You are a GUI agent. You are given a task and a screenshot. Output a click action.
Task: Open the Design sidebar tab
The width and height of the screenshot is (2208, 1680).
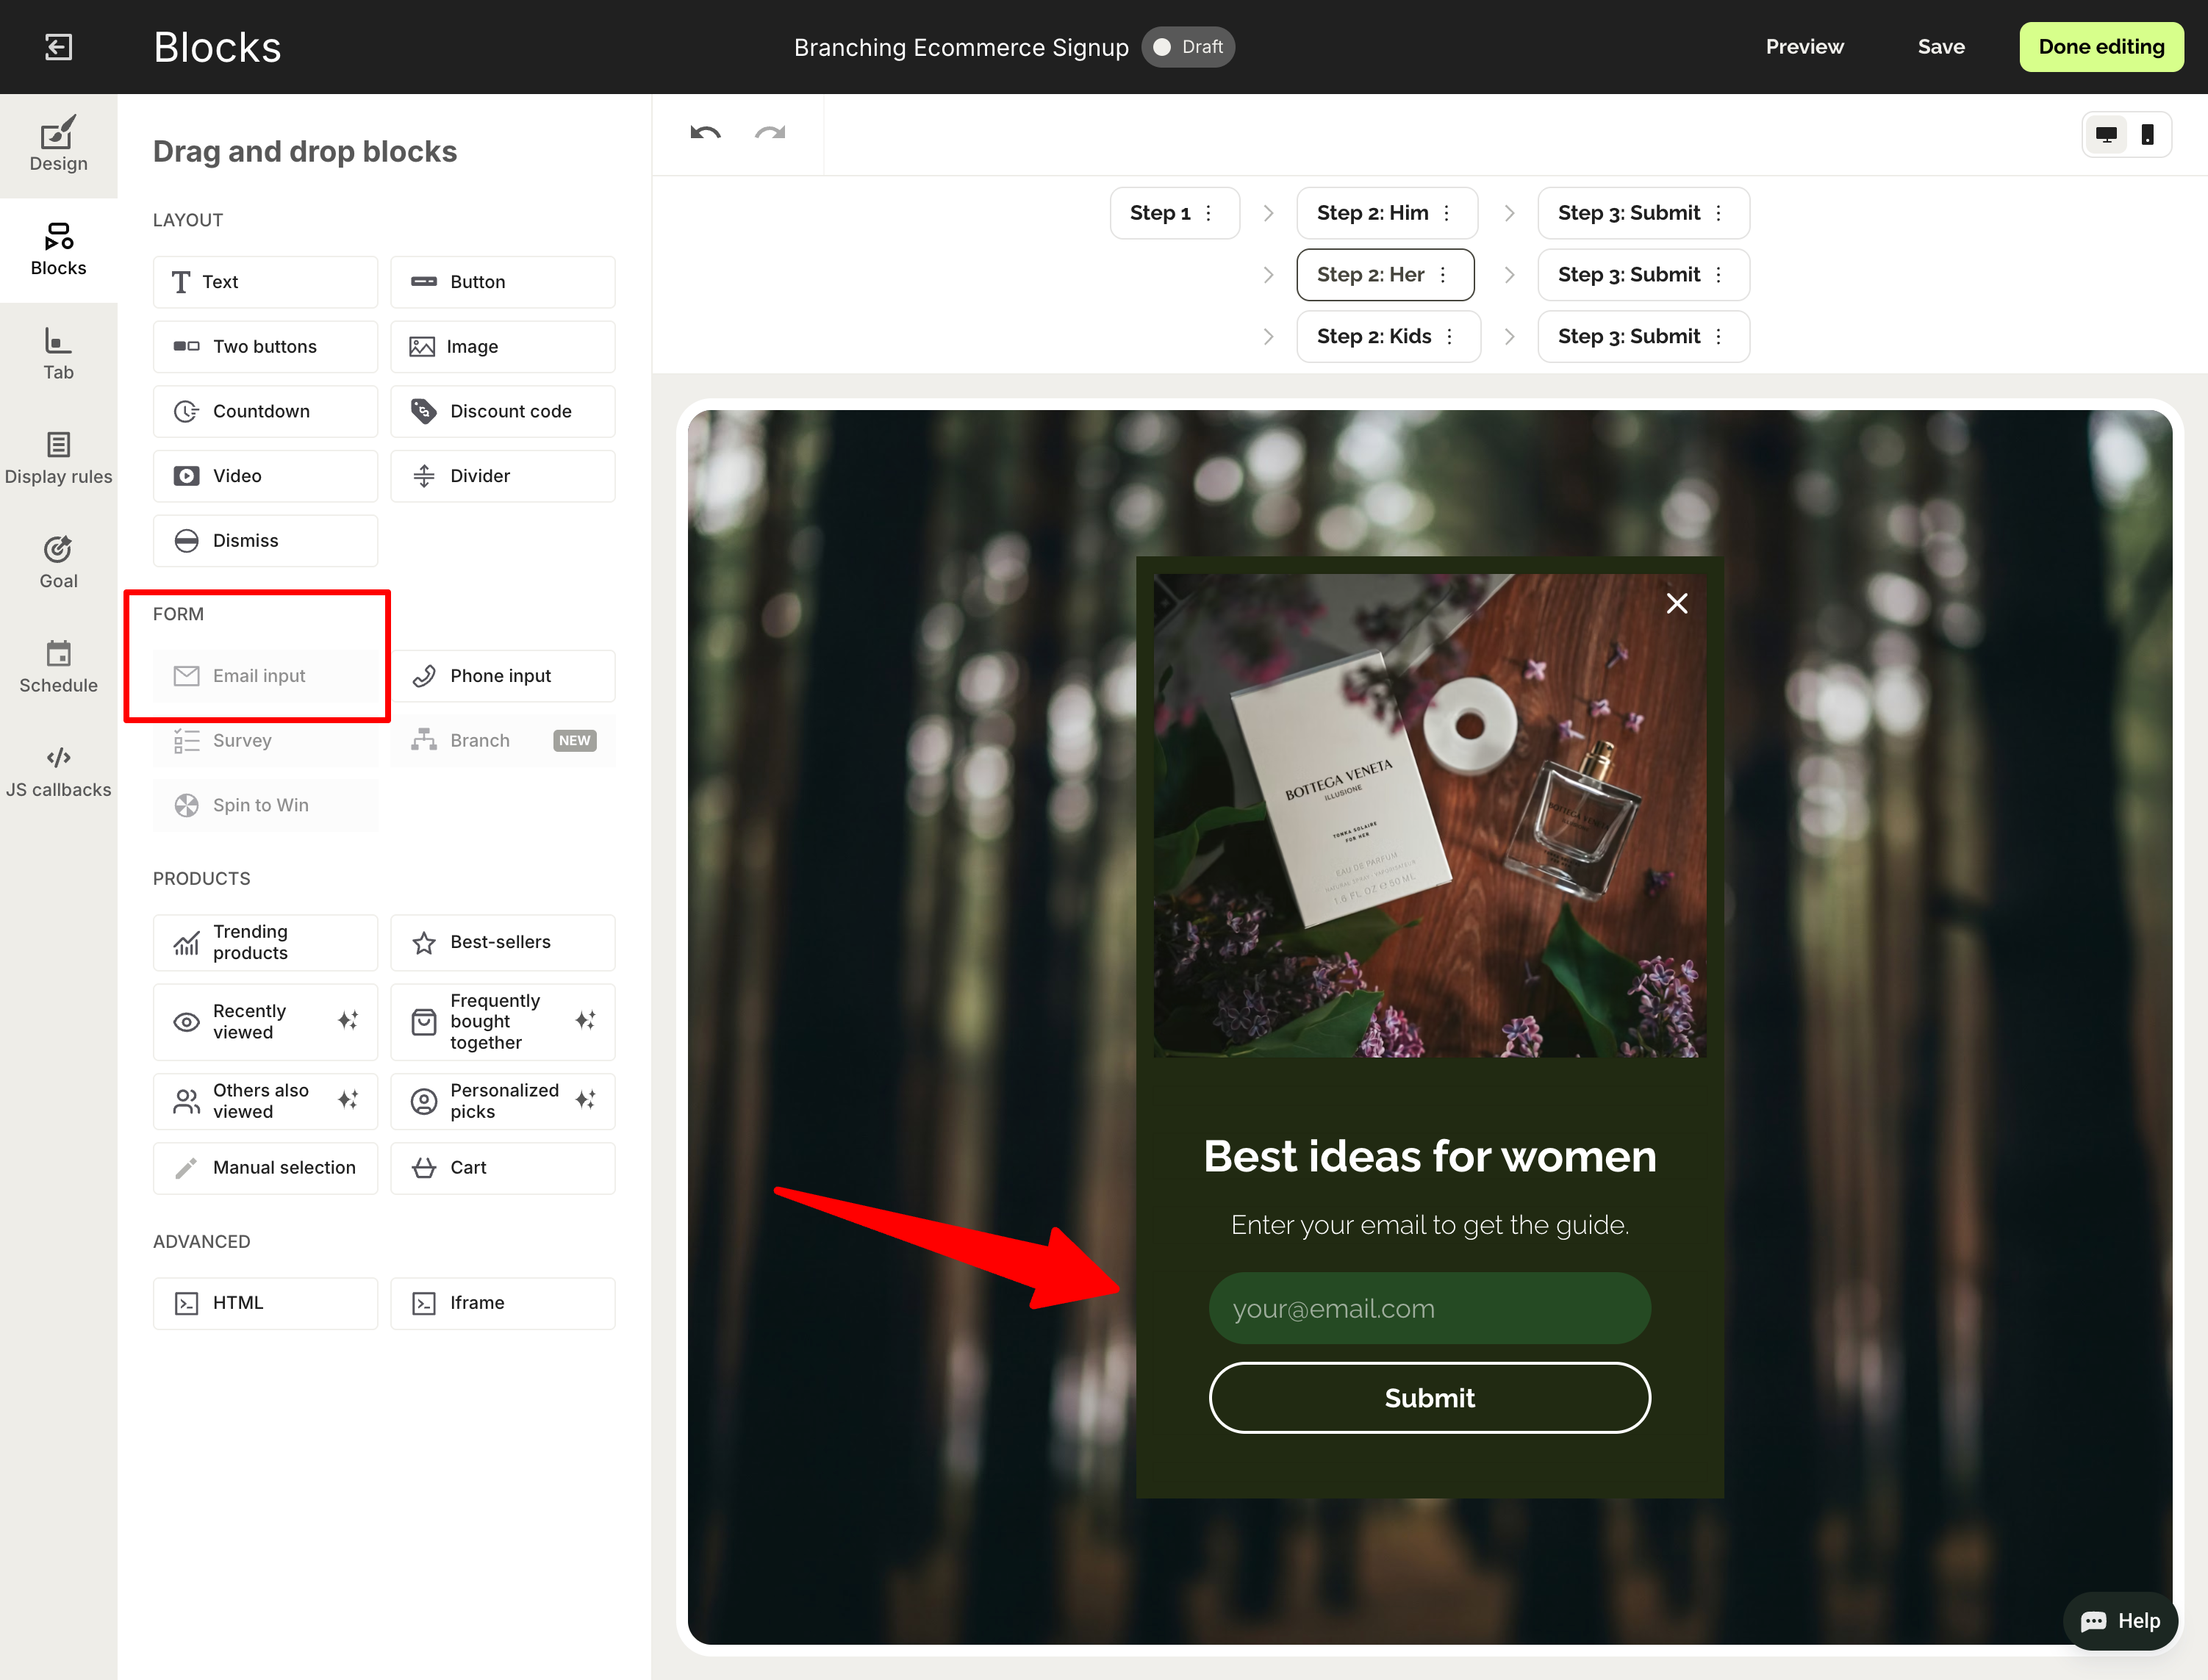(x=58, y=145)
